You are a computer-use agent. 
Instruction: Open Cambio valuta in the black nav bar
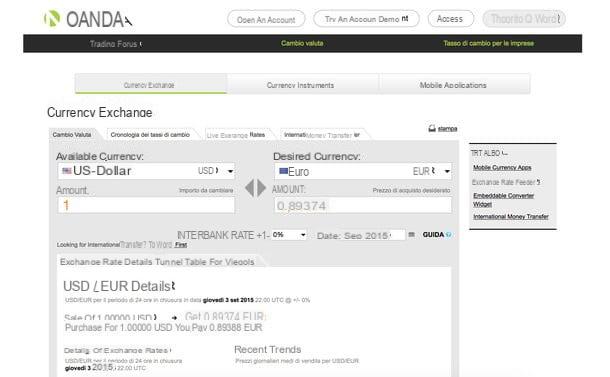(x=302, y=43)
